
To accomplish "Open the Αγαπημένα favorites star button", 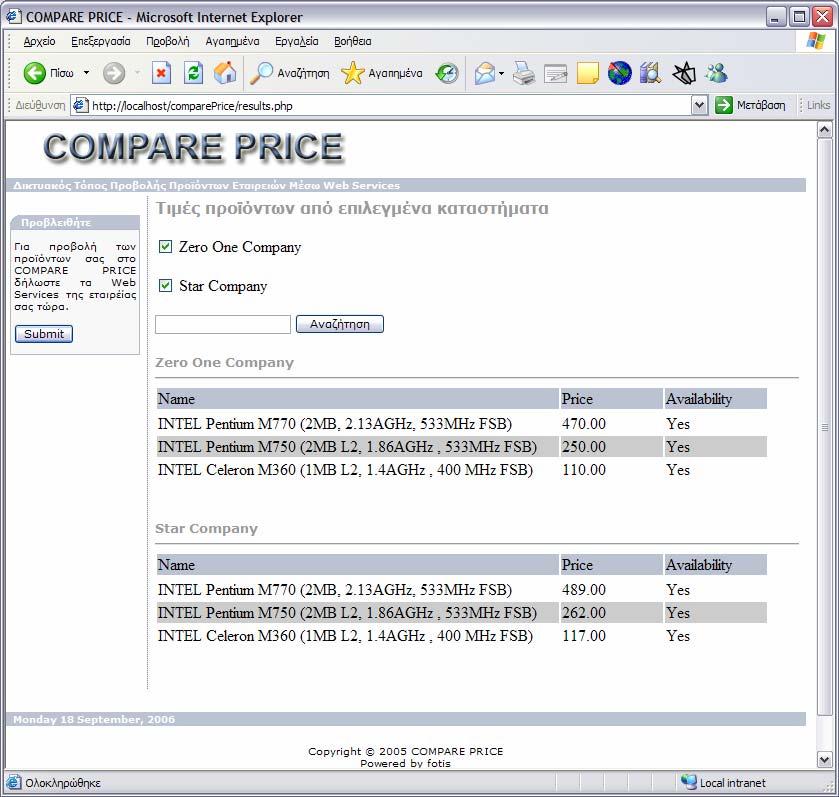I will [x=382, y=73].
